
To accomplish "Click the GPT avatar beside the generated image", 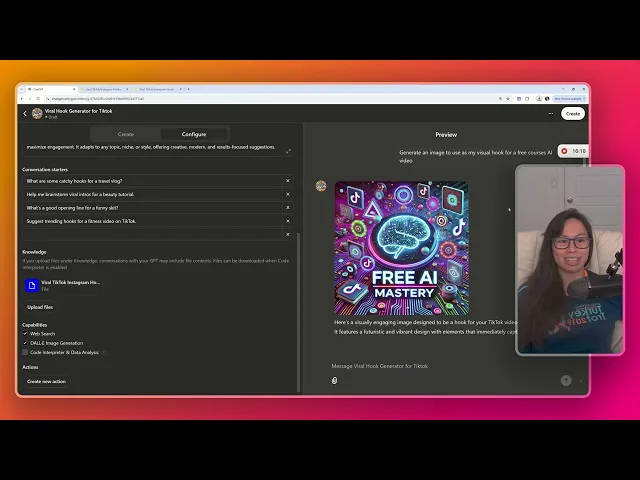I will (x=321, y=186).
